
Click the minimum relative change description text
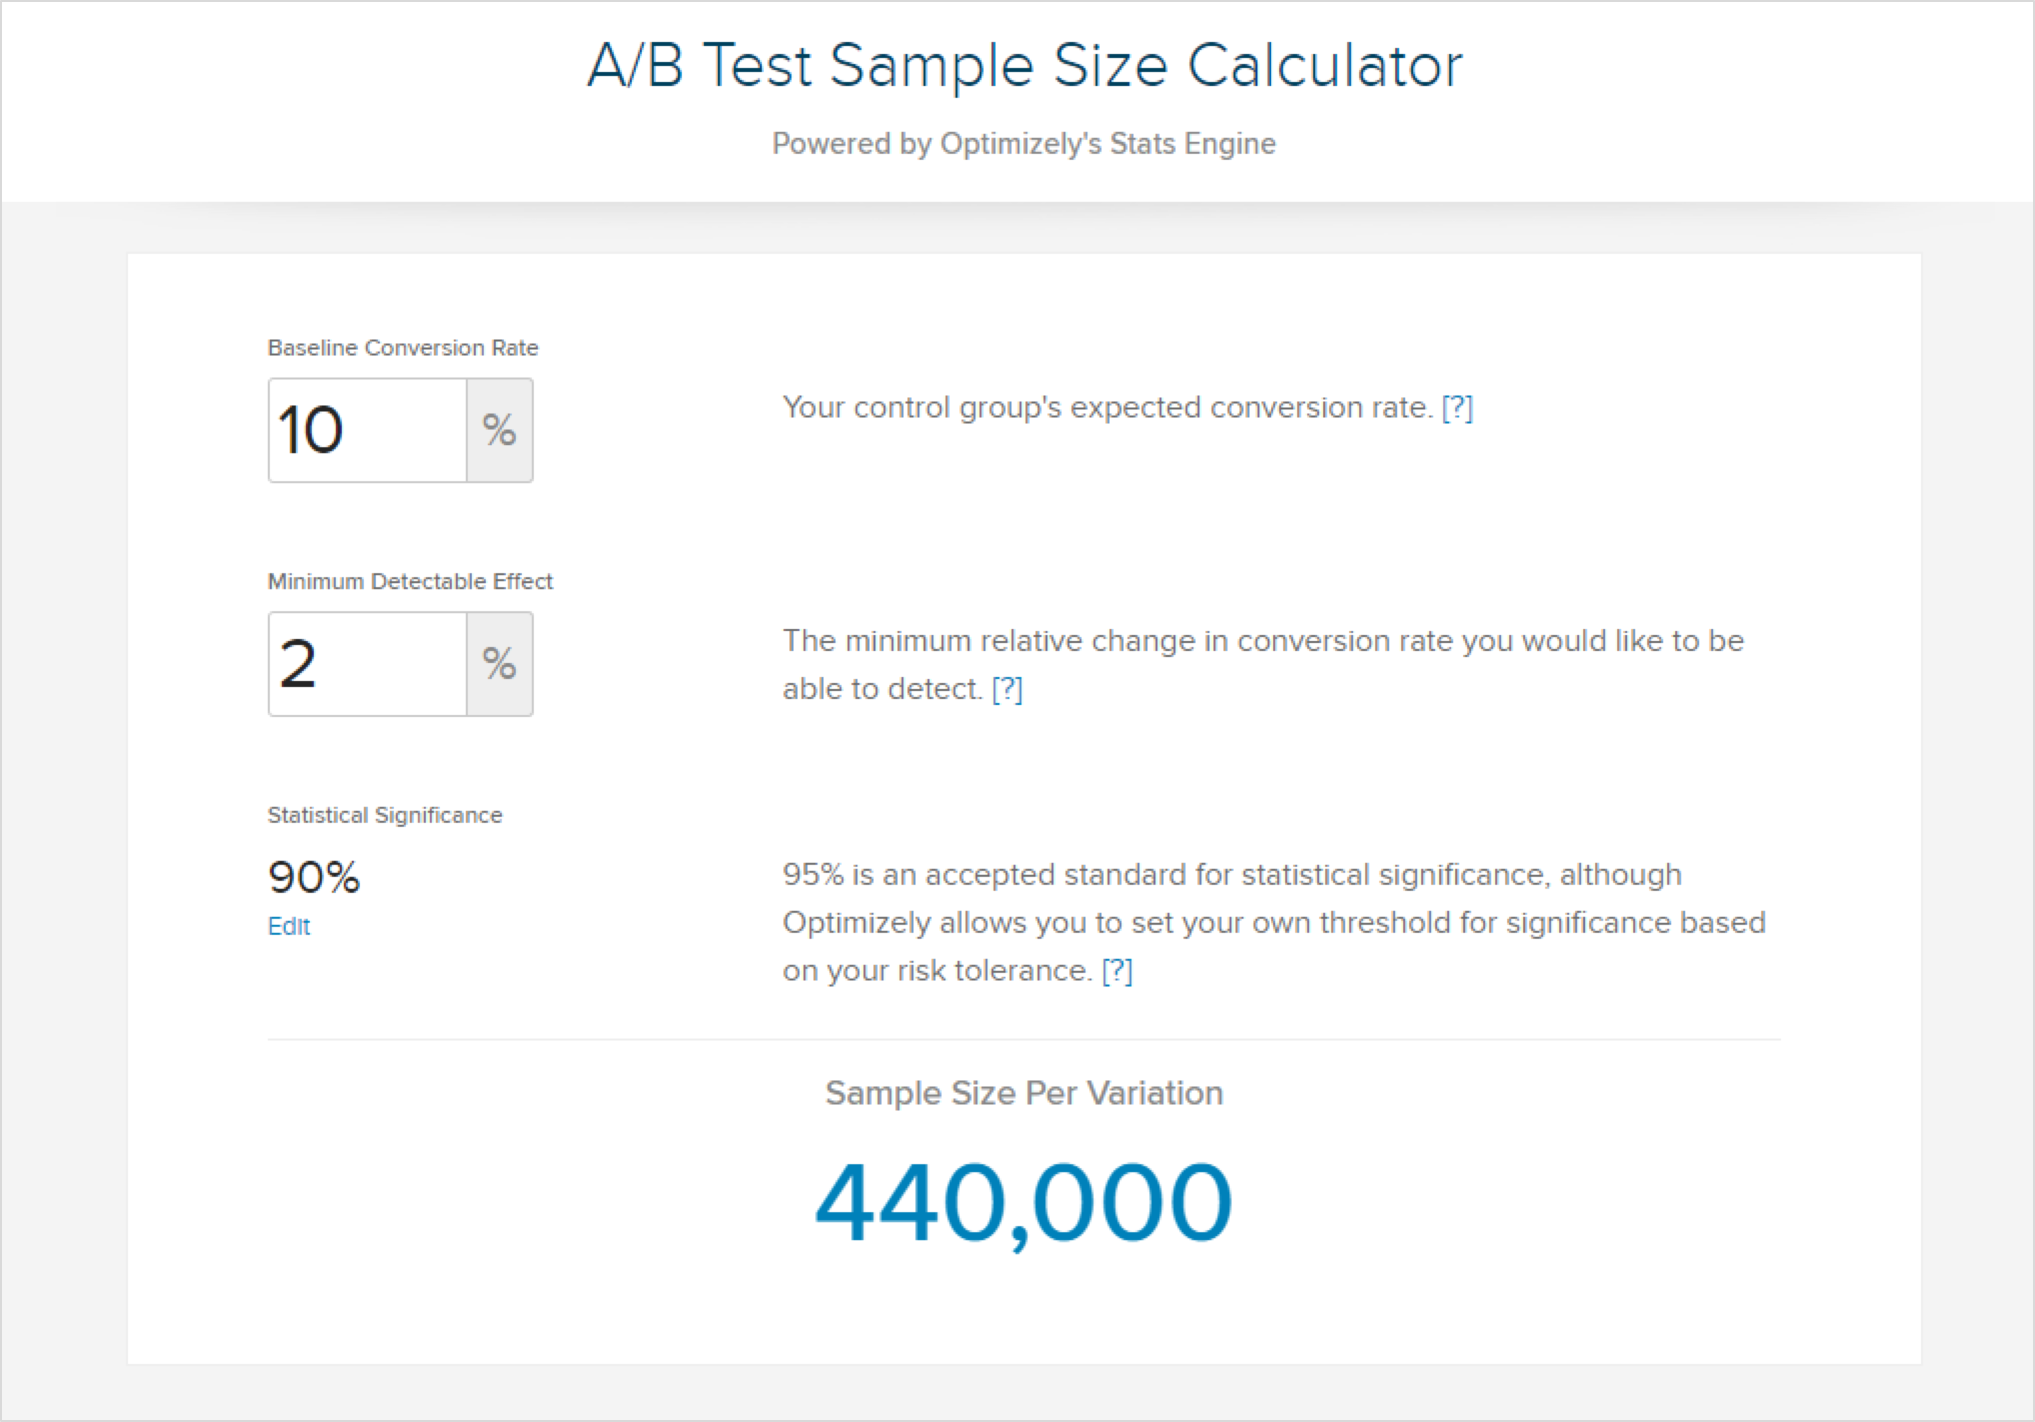pos(1263,641)
